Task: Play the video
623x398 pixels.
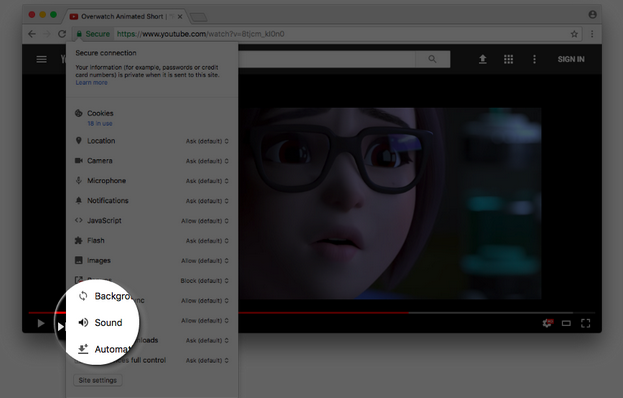Action: point(41,323)
